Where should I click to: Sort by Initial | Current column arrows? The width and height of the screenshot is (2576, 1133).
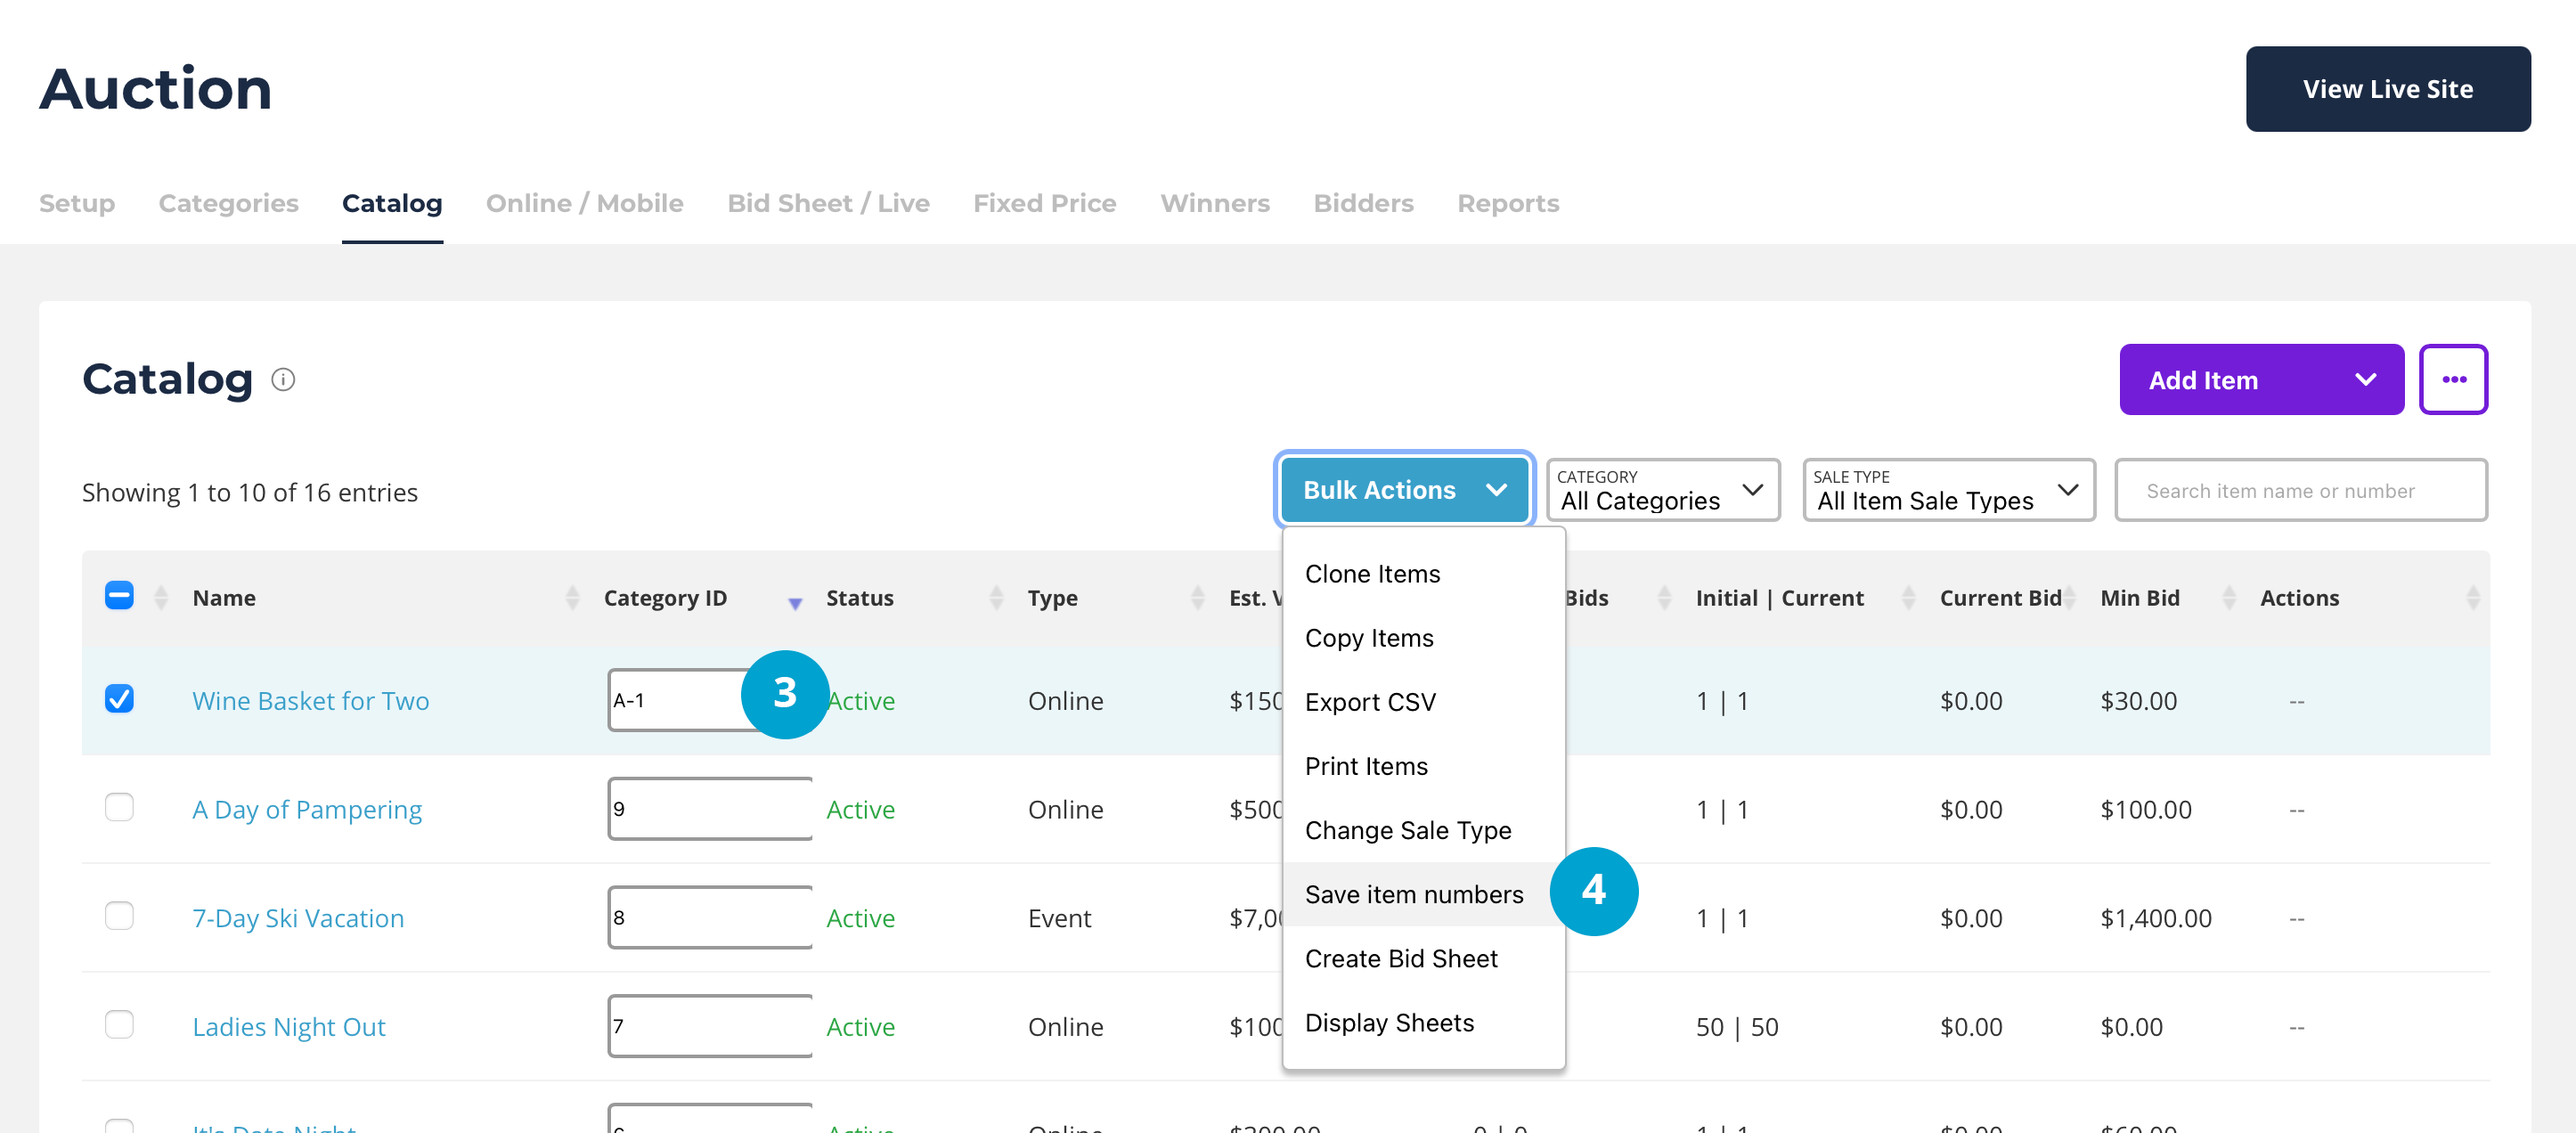point(1908,598)
